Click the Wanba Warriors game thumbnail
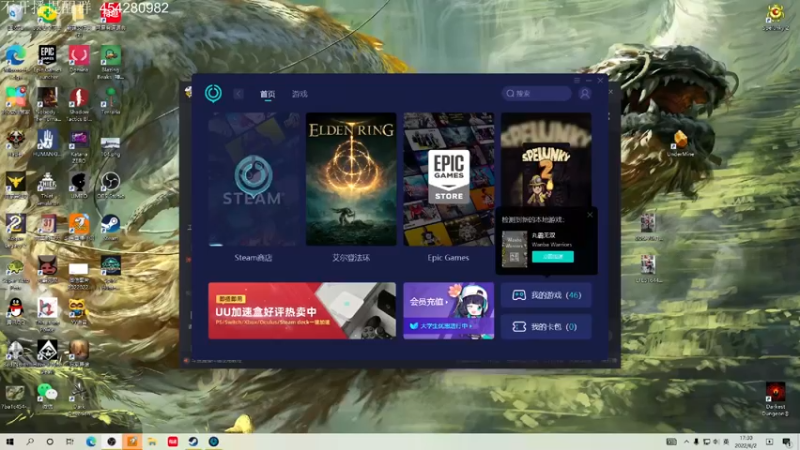 point(514,249)
